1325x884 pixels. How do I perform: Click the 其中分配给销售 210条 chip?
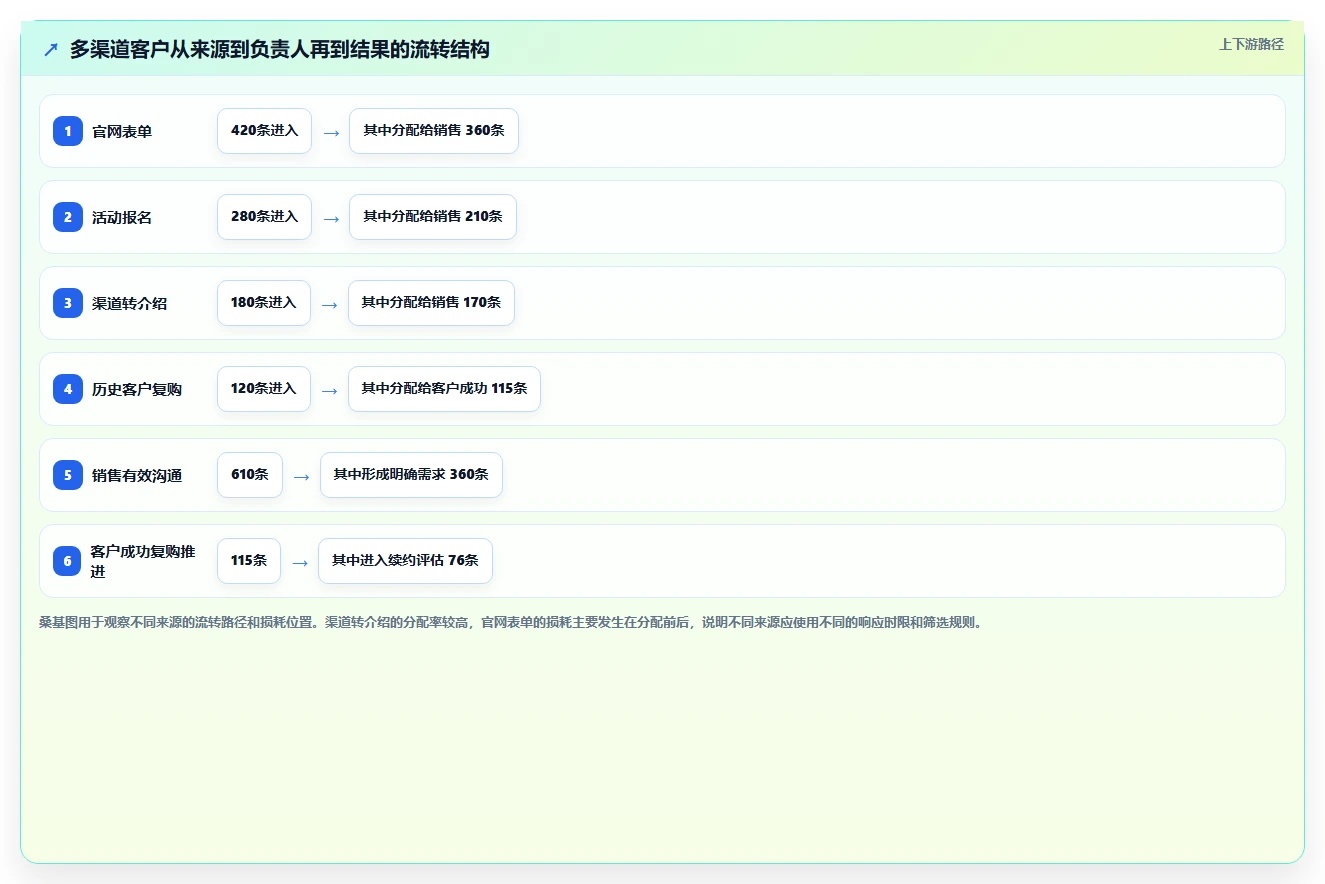[433, 217]
